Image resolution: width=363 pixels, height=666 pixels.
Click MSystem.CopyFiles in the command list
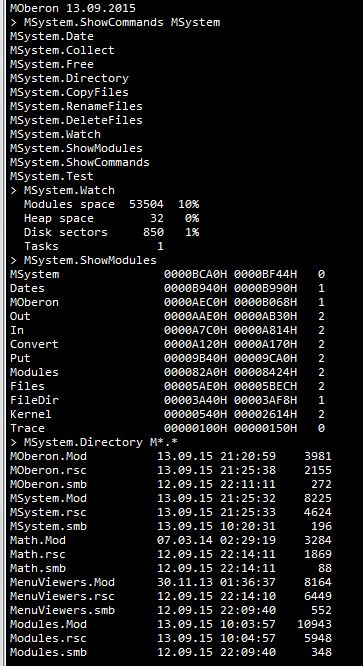(69, 93)
